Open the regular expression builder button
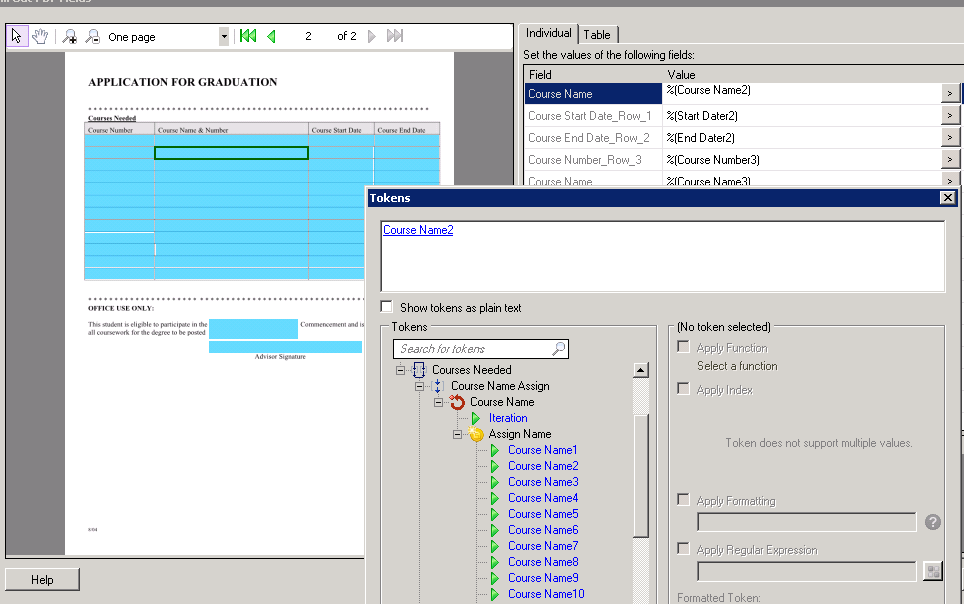The height and width of the screenshot is (604, 964). pos(933,571)
